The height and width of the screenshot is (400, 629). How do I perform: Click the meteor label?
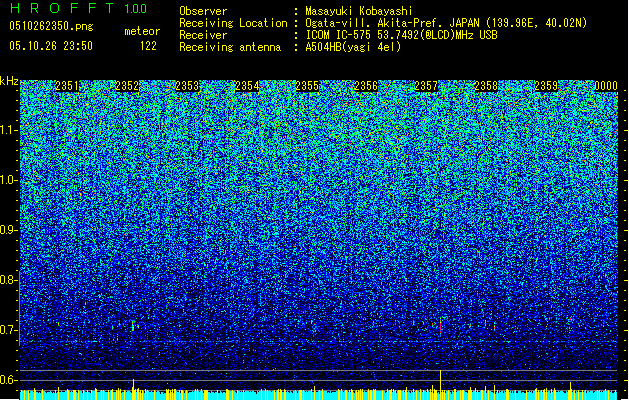point(142,31)
